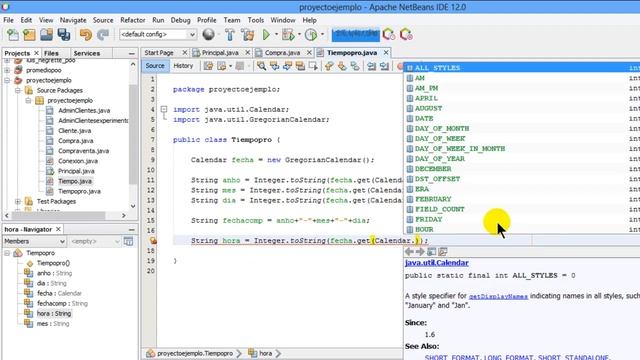
Task: Open the Tools menu
Action: tap(256, 20)
